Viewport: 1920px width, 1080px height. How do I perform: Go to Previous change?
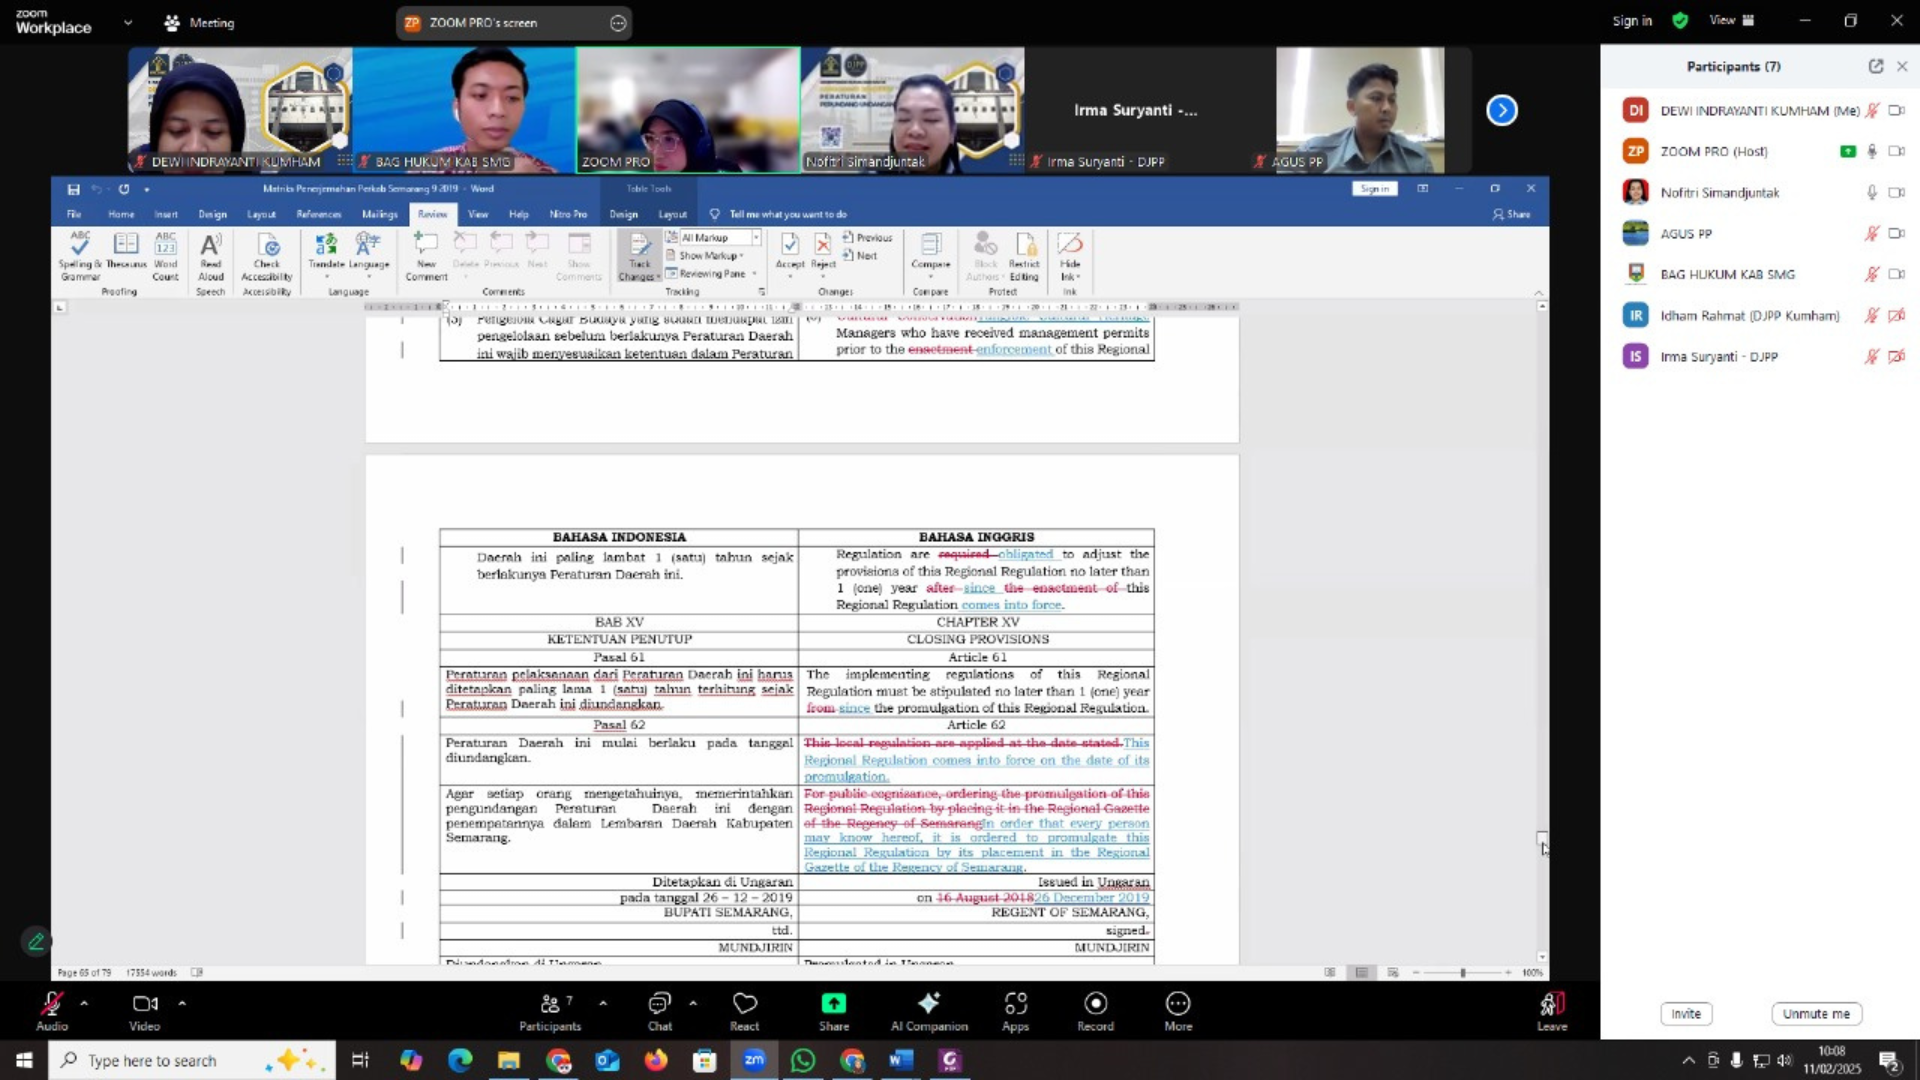867,238
